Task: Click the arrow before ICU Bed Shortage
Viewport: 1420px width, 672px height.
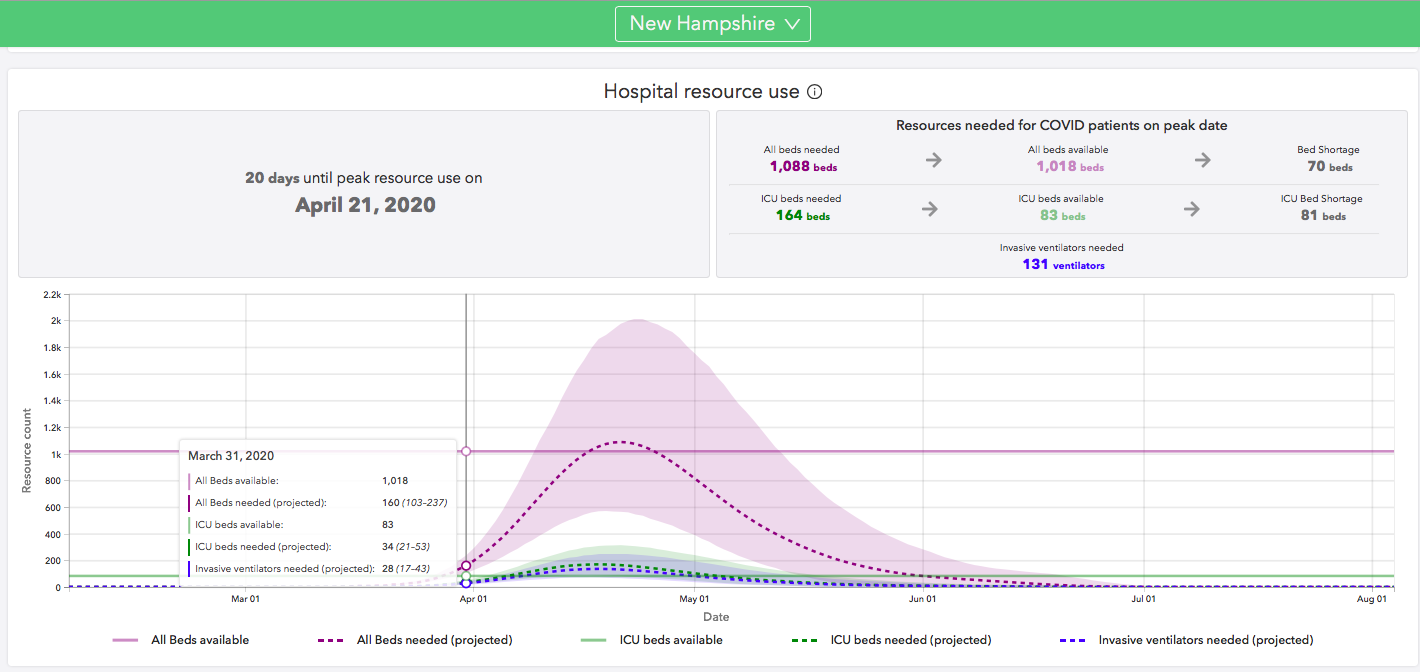Action: 1191,209
